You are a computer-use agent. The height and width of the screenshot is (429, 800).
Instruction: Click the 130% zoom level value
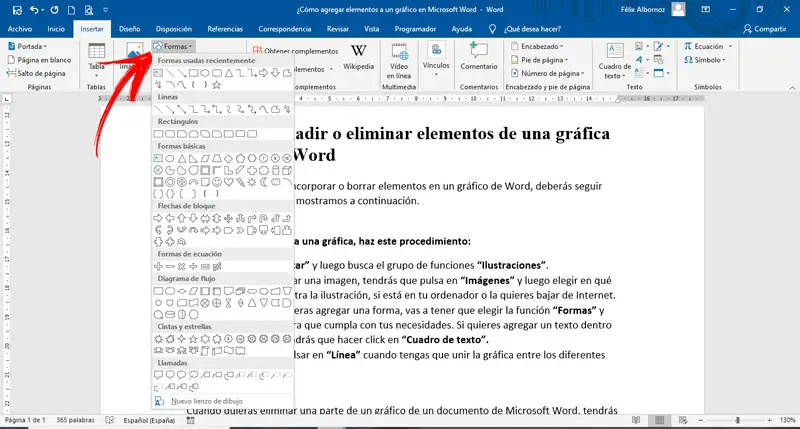pyautogui.click(x=787, y=420)
